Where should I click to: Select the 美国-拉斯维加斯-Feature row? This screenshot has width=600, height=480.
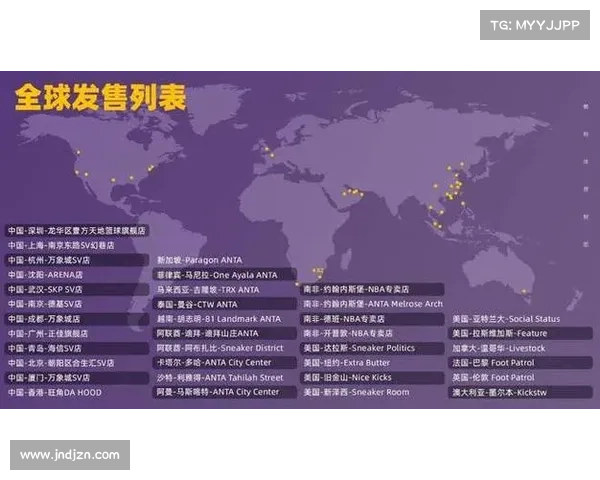[x=520, y=333]
